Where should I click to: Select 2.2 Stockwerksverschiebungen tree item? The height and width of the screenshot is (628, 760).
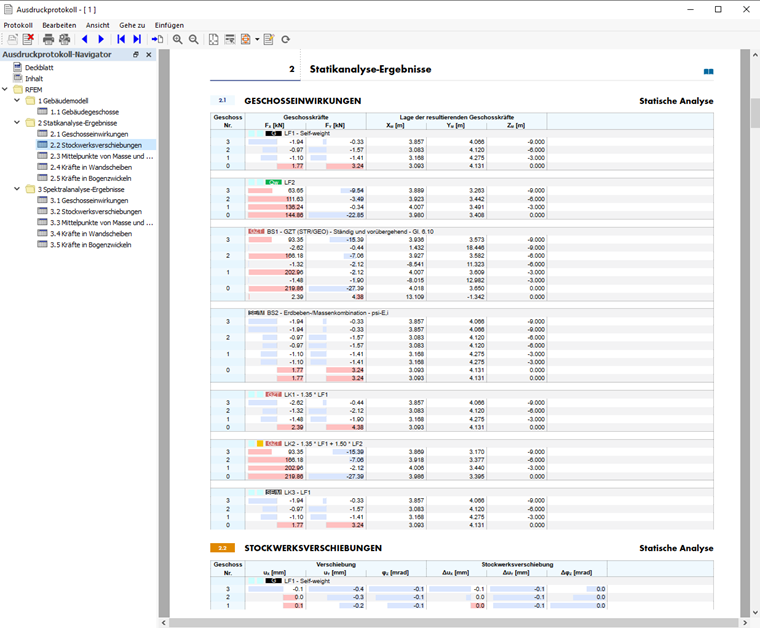pyautogui.click(x=96, y=145)
